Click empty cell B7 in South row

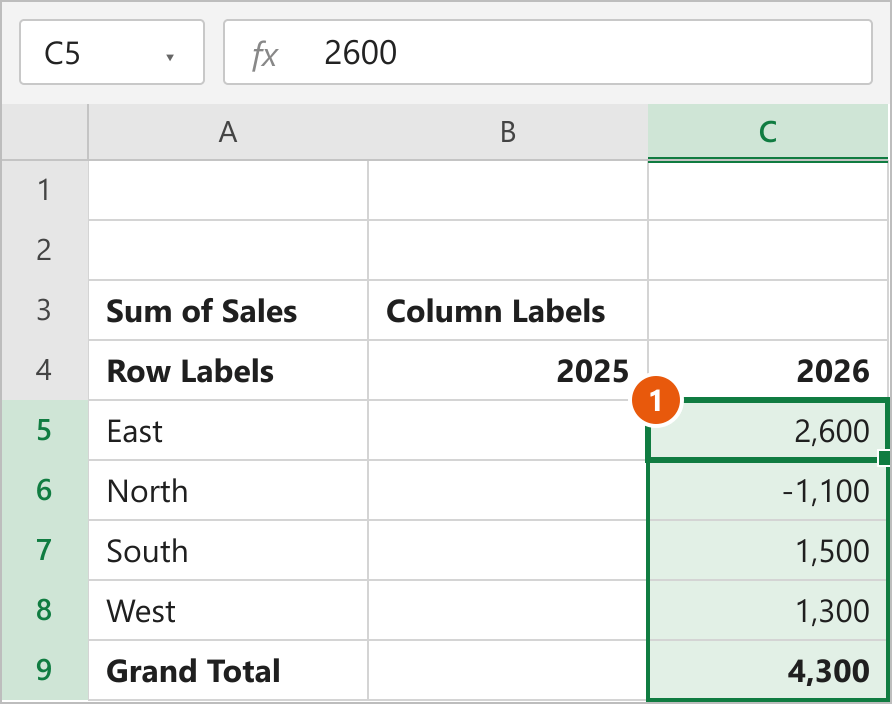[507, 550]
